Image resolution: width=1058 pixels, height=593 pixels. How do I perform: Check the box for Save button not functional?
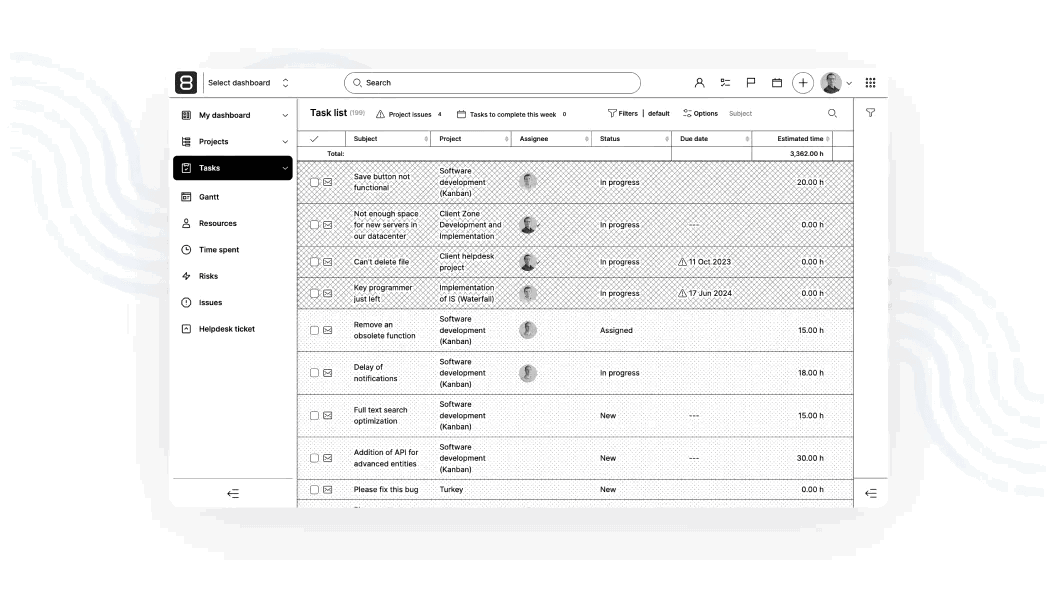tap(314, 182)
